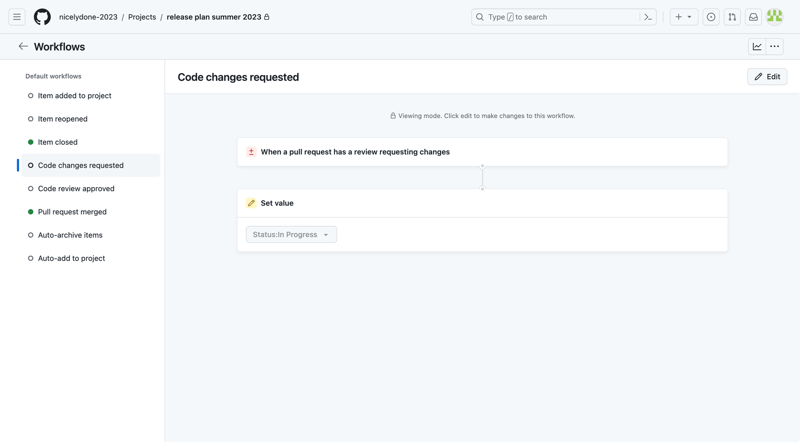Open the Notifications inbox icon

click(753, 17)
